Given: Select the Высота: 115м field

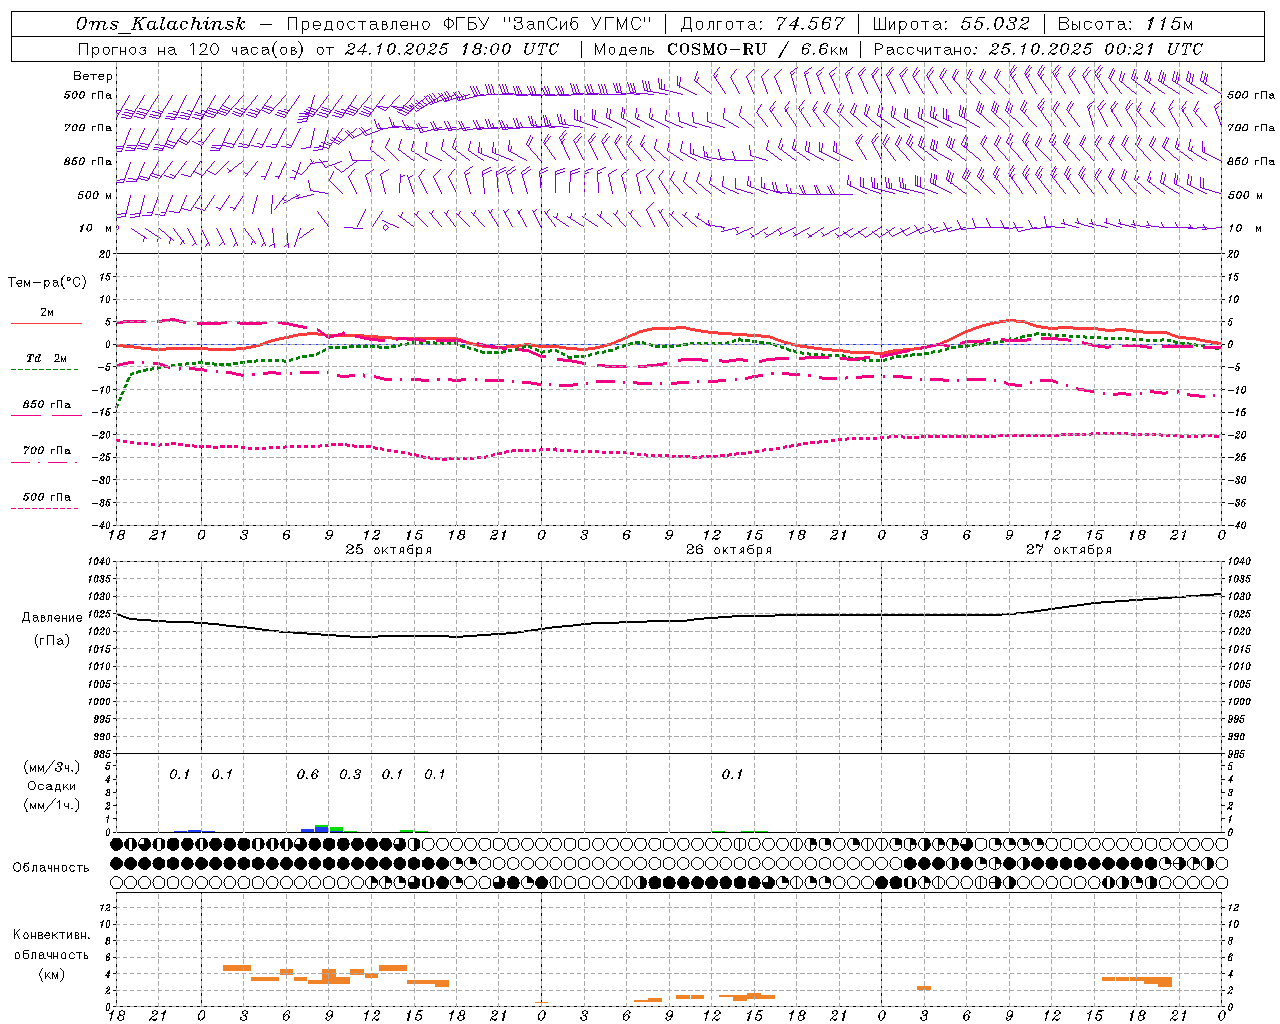Looking at the screenshot, I should tap(1125, 24).
